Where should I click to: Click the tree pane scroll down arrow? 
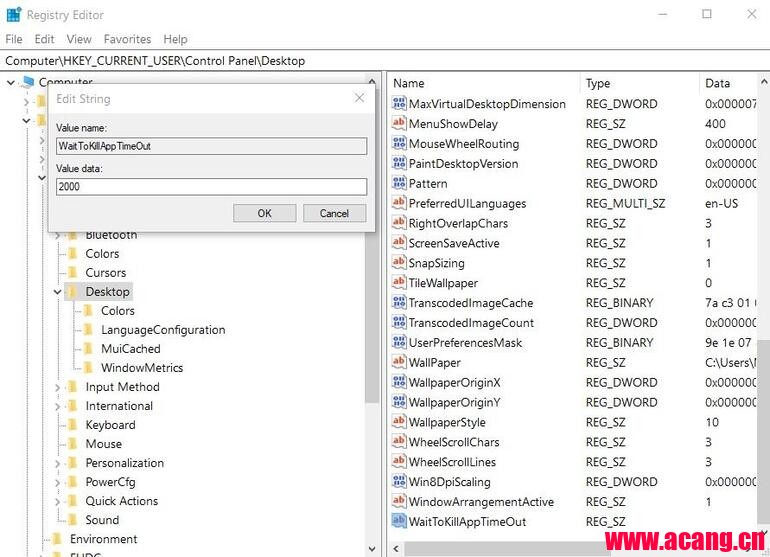[x=372, y=549]
